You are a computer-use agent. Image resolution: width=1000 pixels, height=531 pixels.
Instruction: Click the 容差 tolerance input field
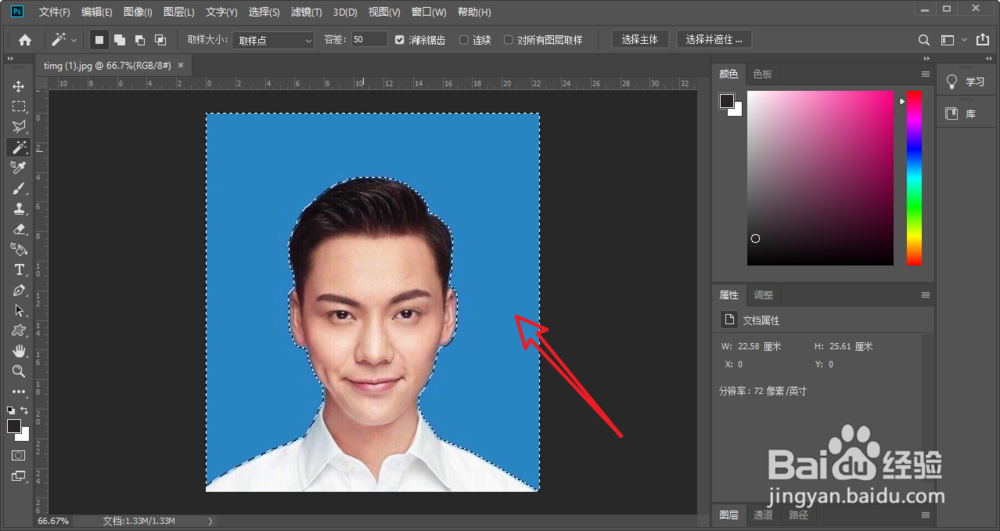click(x=369, y=40)
